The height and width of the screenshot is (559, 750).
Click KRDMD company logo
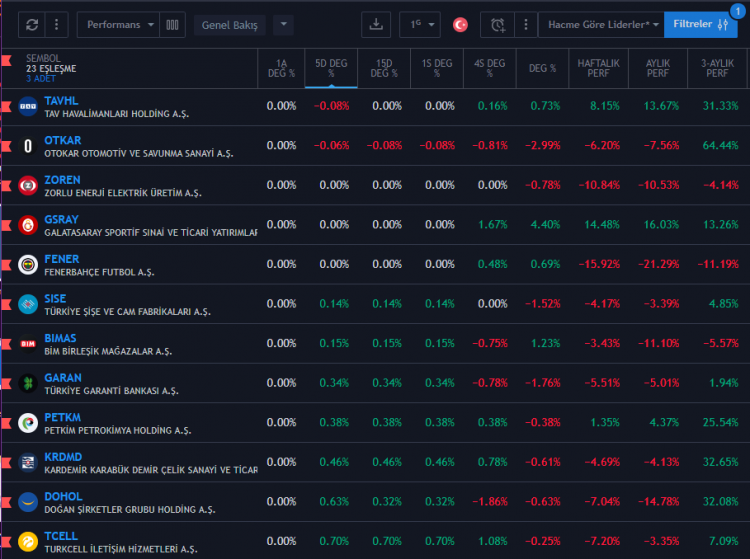(28, 462)
